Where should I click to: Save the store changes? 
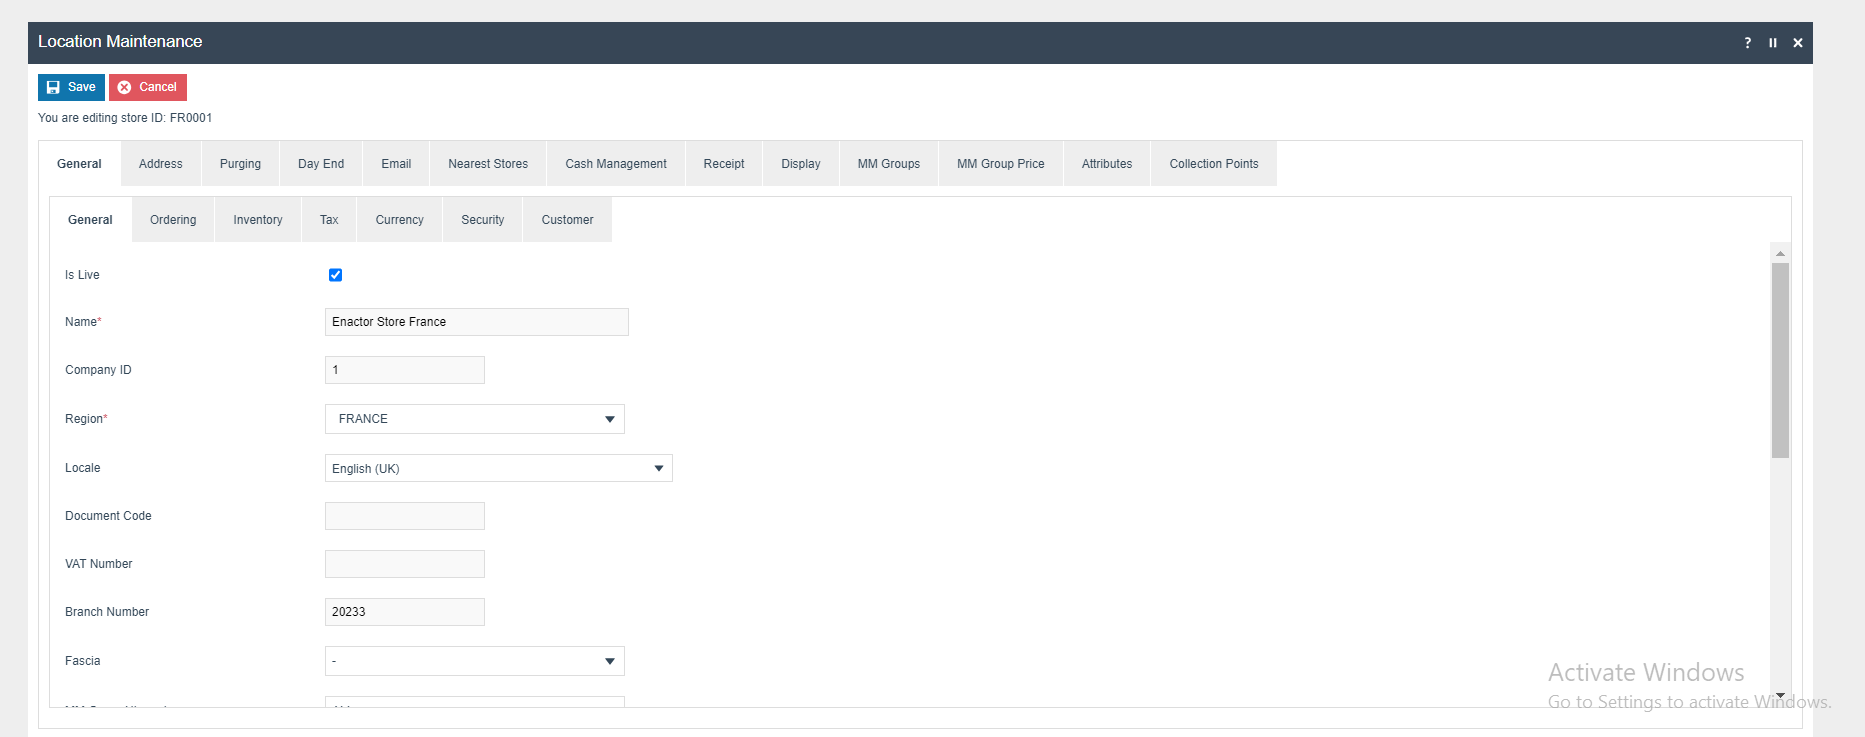(x=71, y=87)
